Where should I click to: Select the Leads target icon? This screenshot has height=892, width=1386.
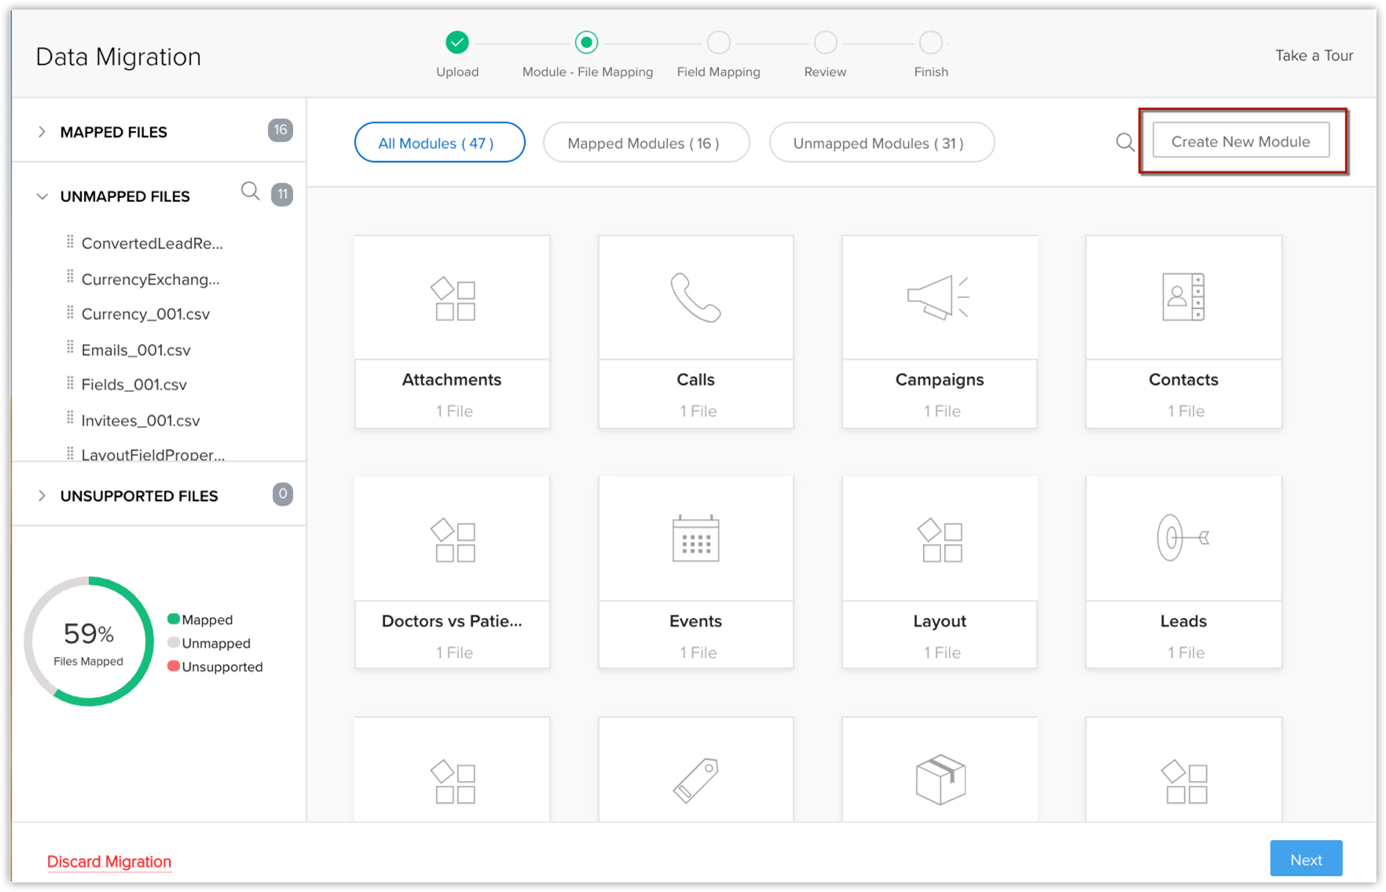pyautogui.click(x=1182, y=538)
